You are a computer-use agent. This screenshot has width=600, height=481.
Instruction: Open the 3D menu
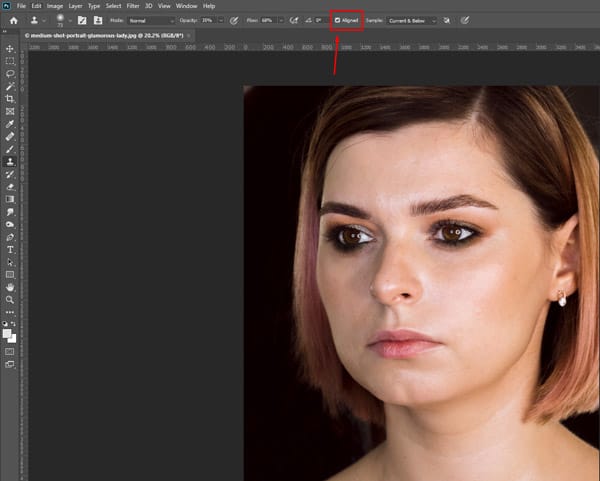point(148,6)
